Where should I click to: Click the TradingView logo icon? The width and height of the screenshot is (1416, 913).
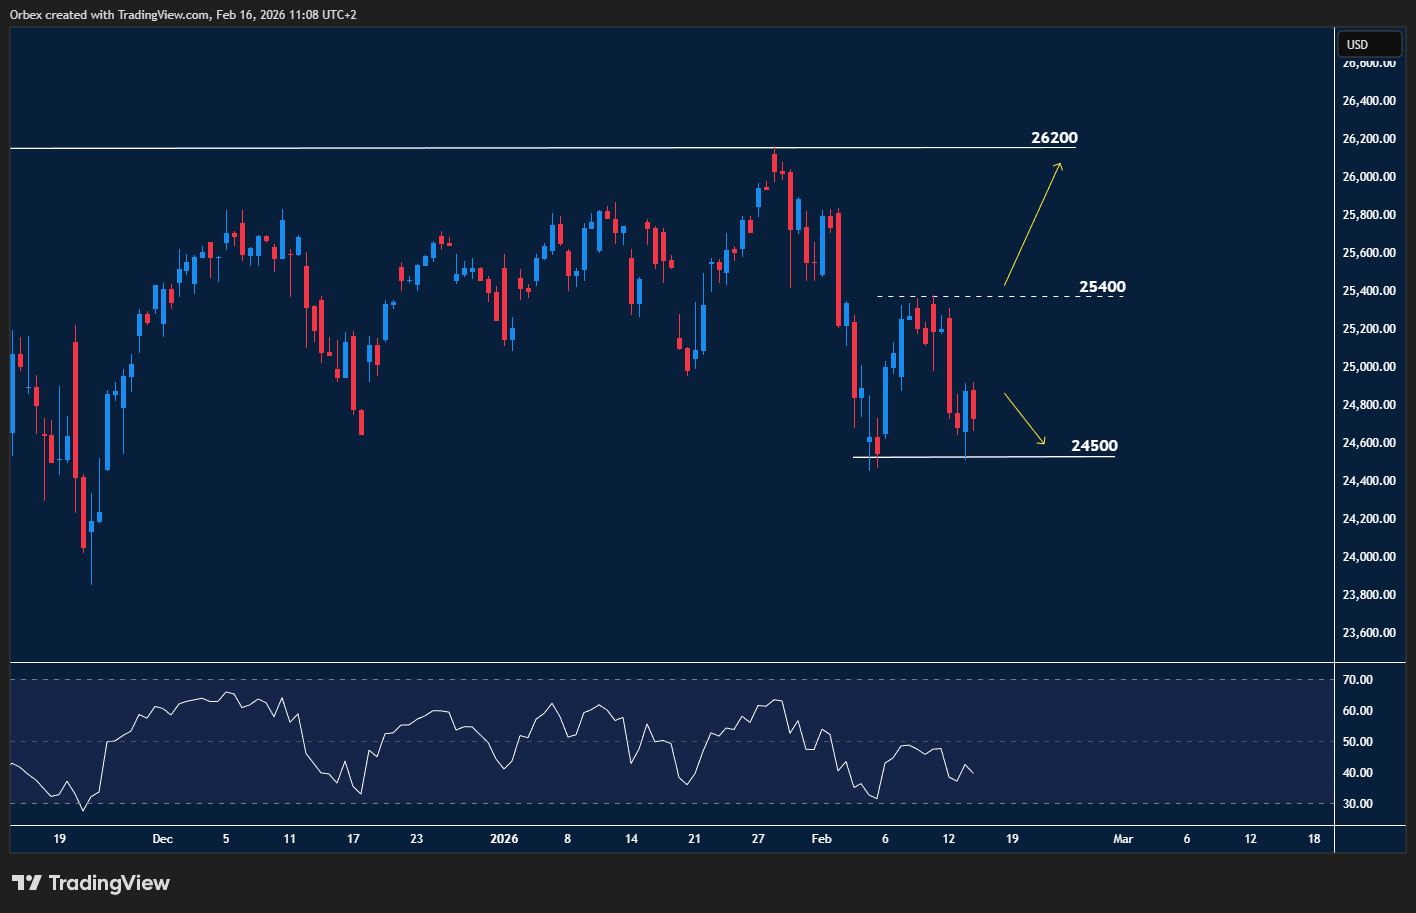point(26,883)
